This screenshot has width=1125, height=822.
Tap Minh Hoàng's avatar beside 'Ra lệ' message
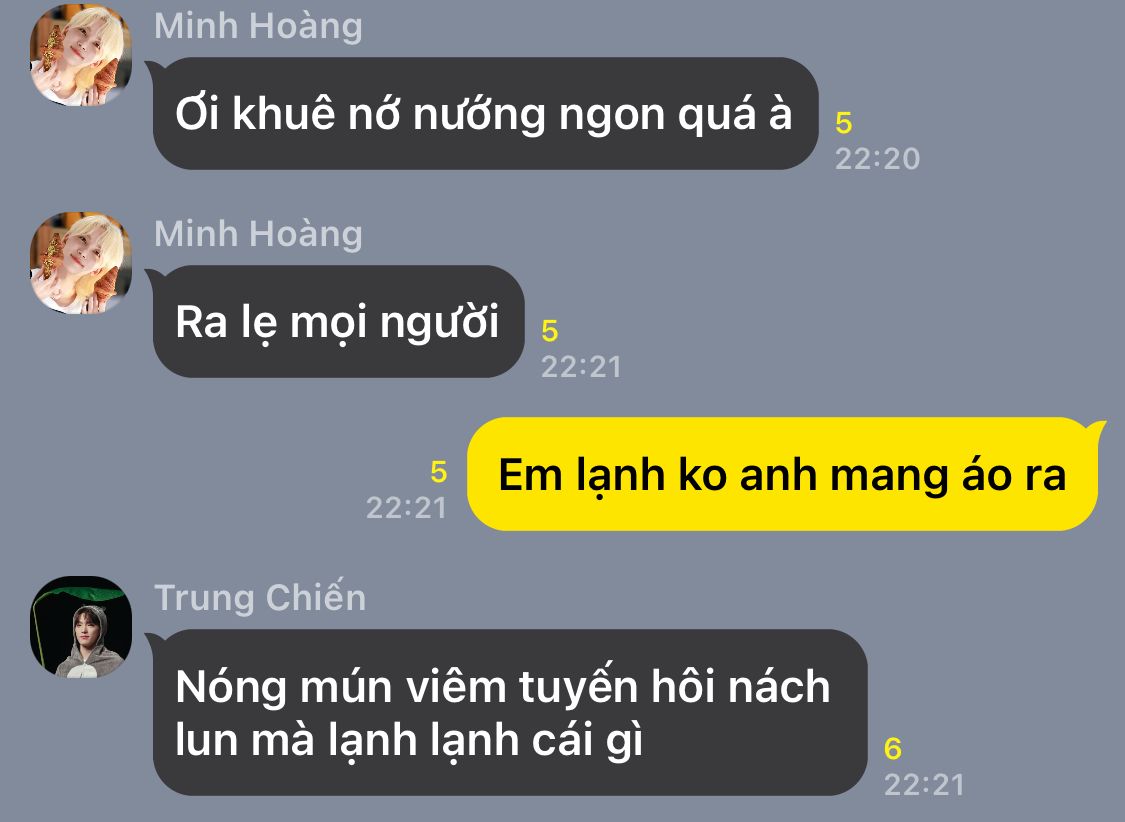coord(81,263)
